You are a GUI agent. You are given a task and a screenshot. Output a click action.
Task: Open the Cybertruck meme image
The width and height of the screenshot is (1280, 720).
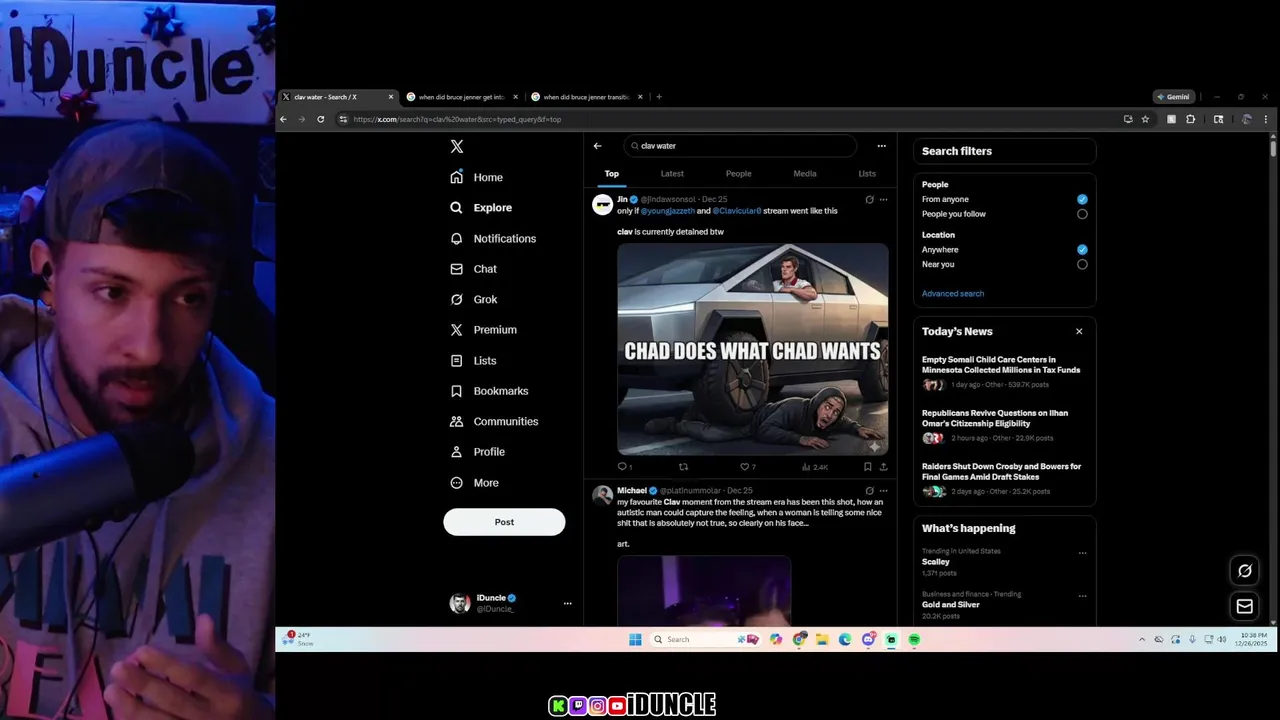click(752, 349)
